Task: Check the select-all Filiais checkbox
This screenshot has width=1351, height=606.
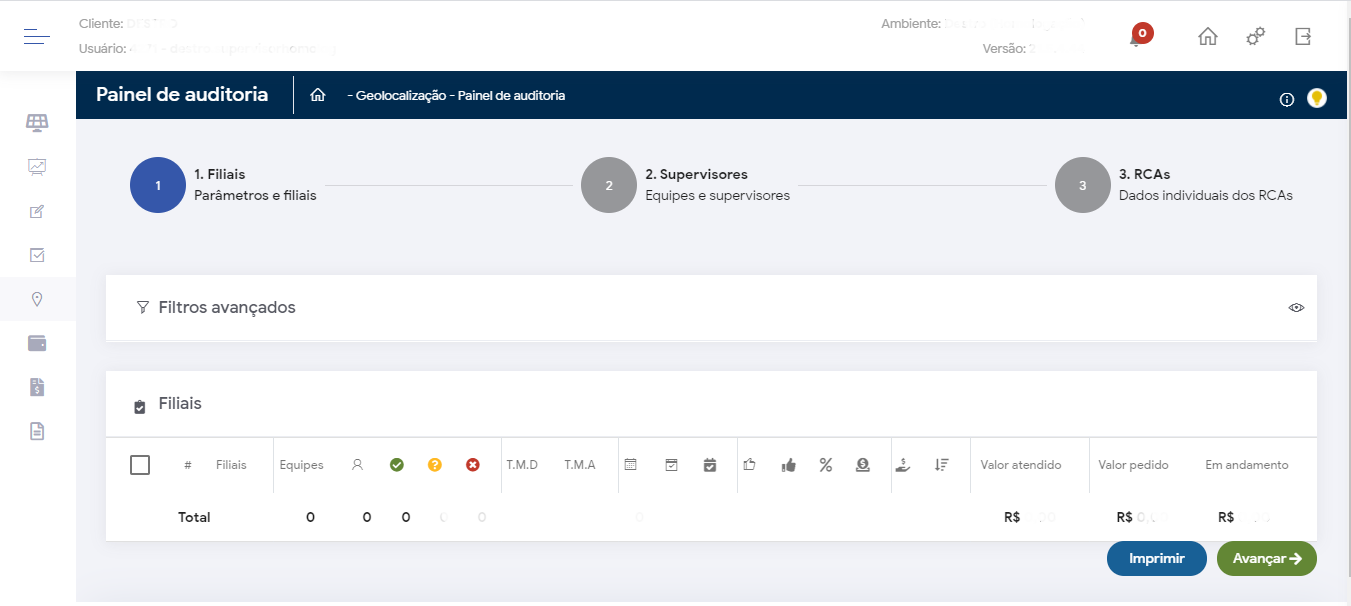Action: [x=140, y=465]
